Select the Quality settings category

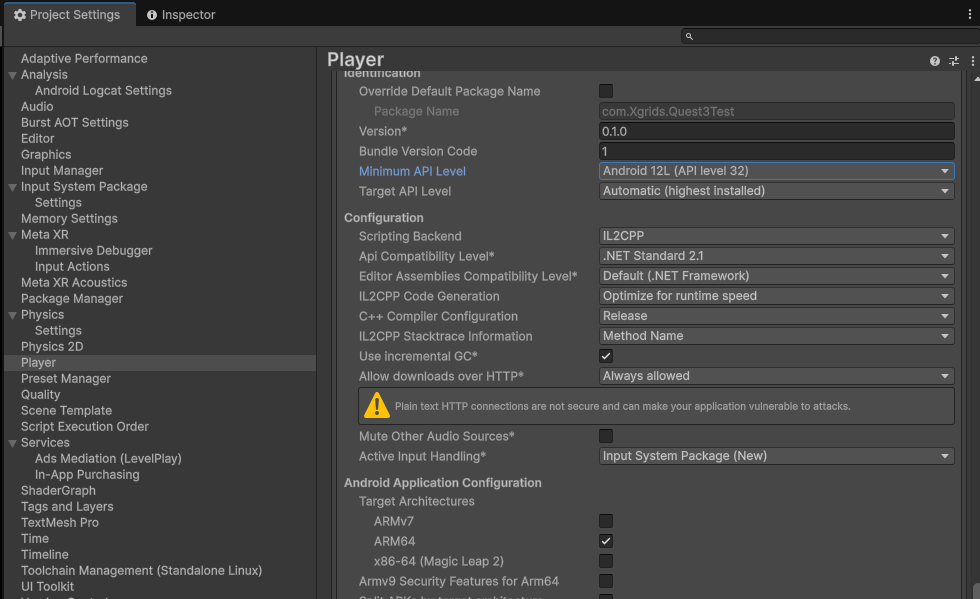(x=41, y=395)
